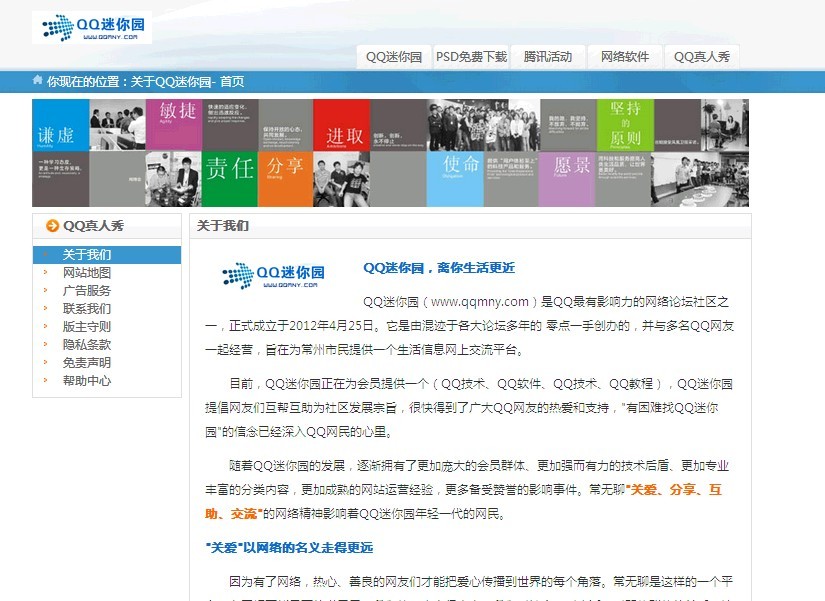Click the arrow bullet beside 网站地图
Screen dimensions: 825x601
(x=44, y=272)
